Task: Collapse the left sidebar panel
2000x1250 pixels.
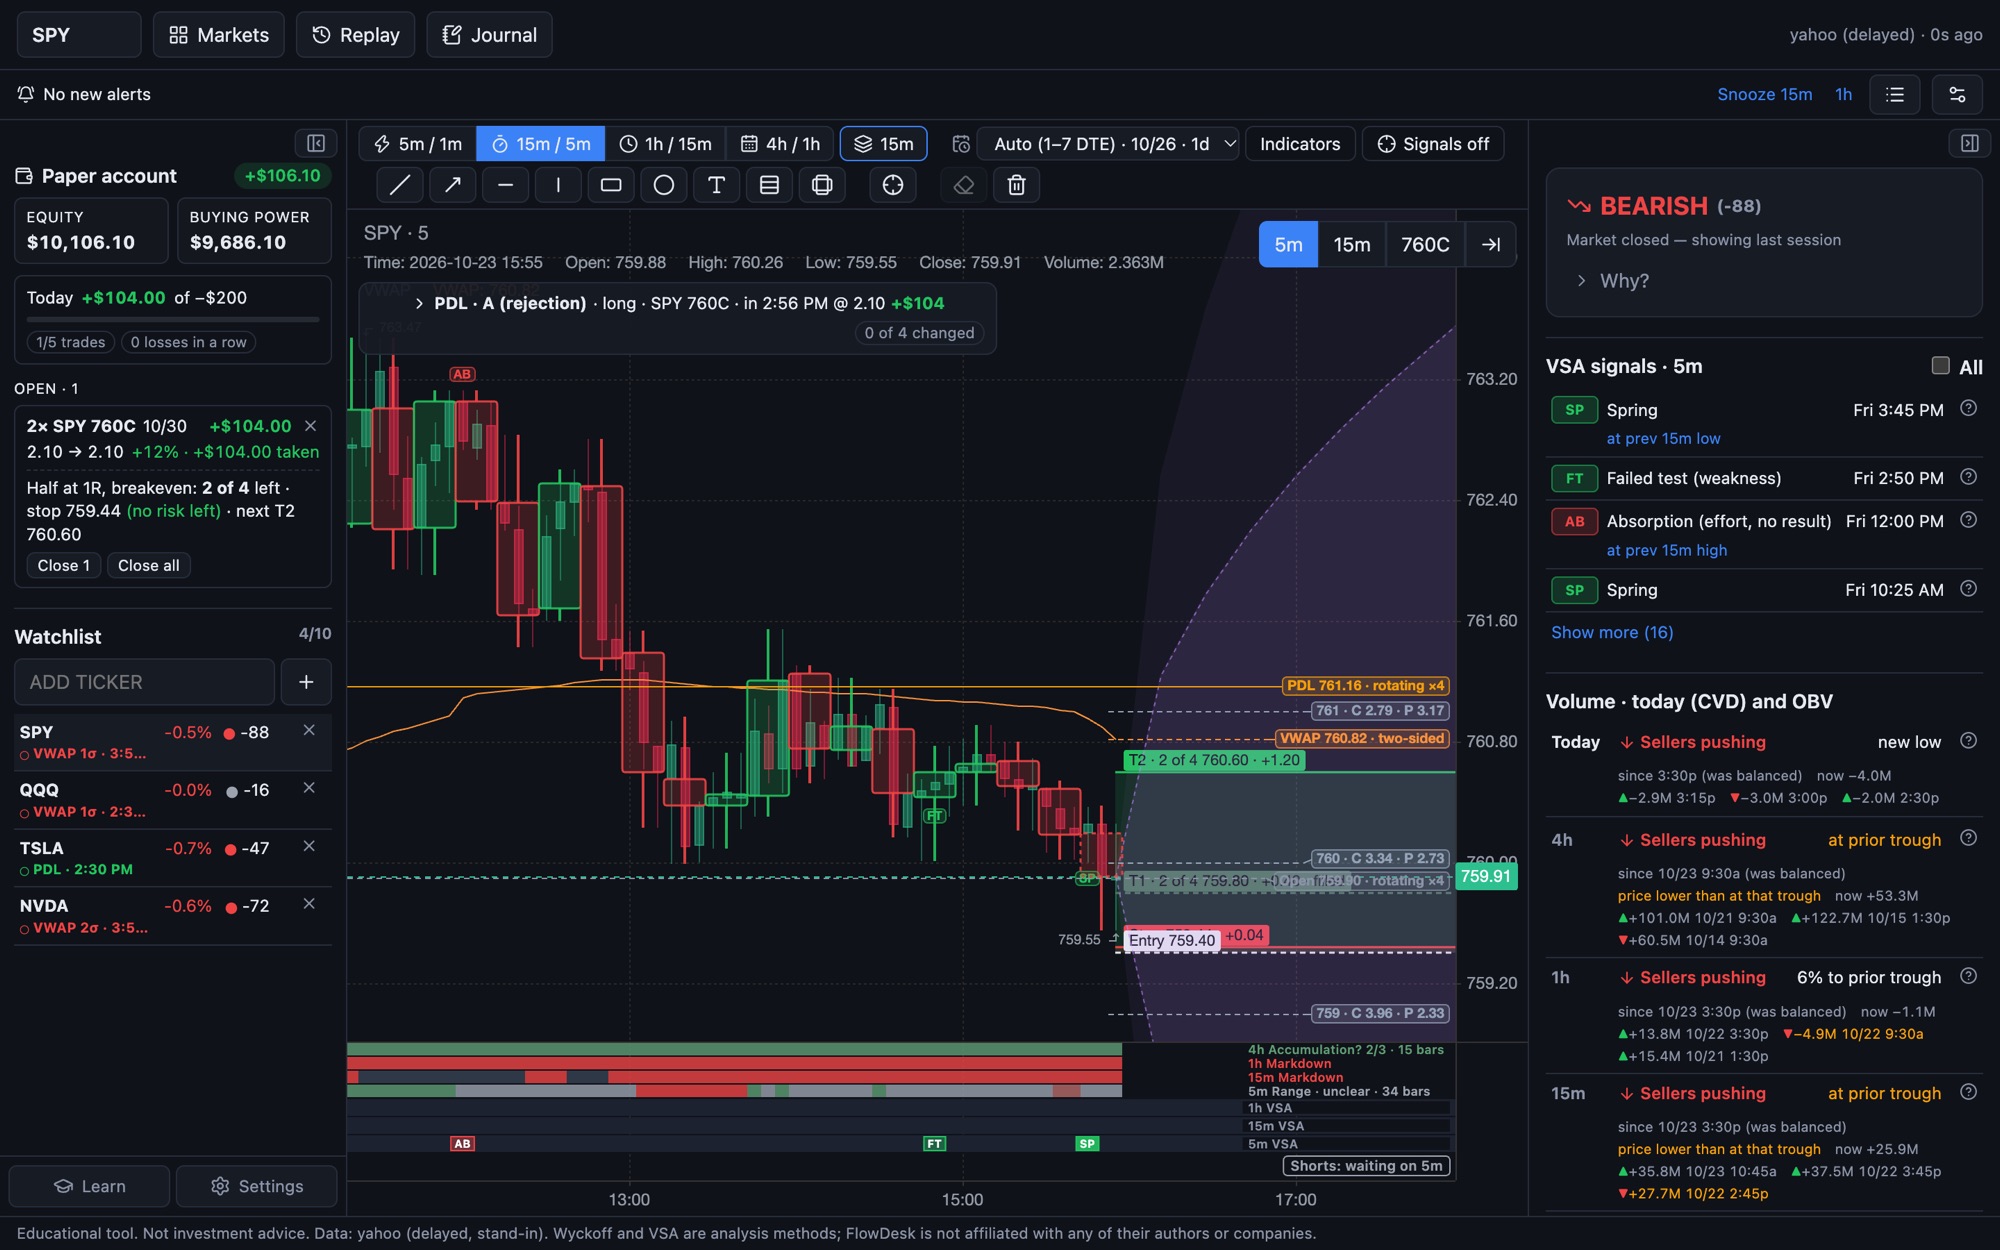Action: [316, 143]
